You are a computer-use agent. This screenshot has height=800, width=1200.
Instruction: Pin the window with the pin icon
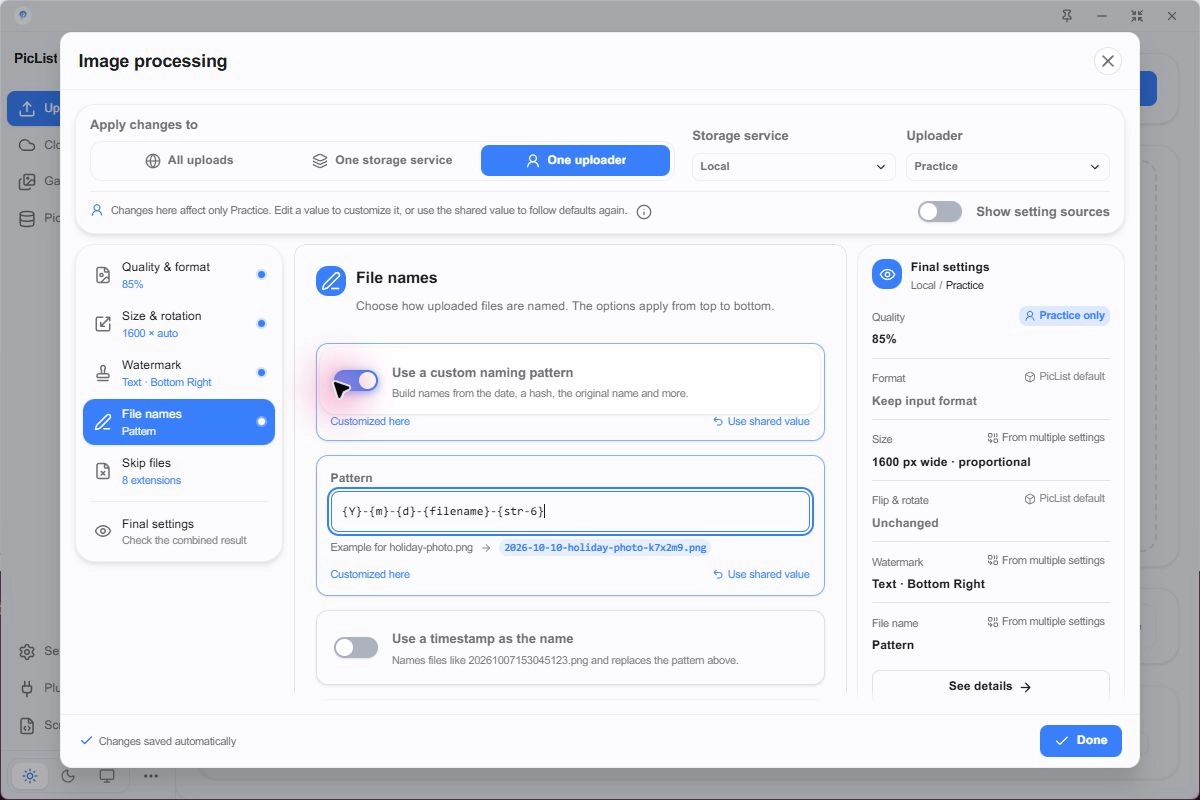1068,16
